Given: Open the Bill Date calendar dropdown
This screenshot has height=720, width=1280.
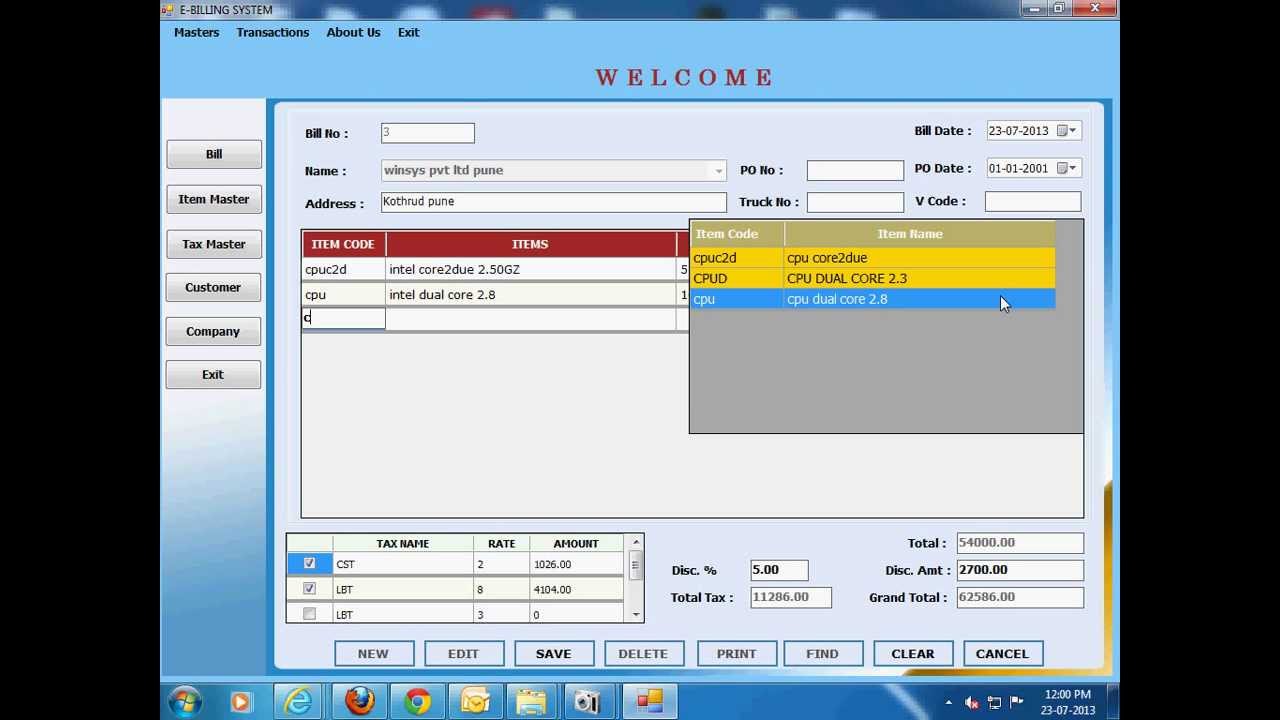Looking at the screenshot, I should point(1073,131).
